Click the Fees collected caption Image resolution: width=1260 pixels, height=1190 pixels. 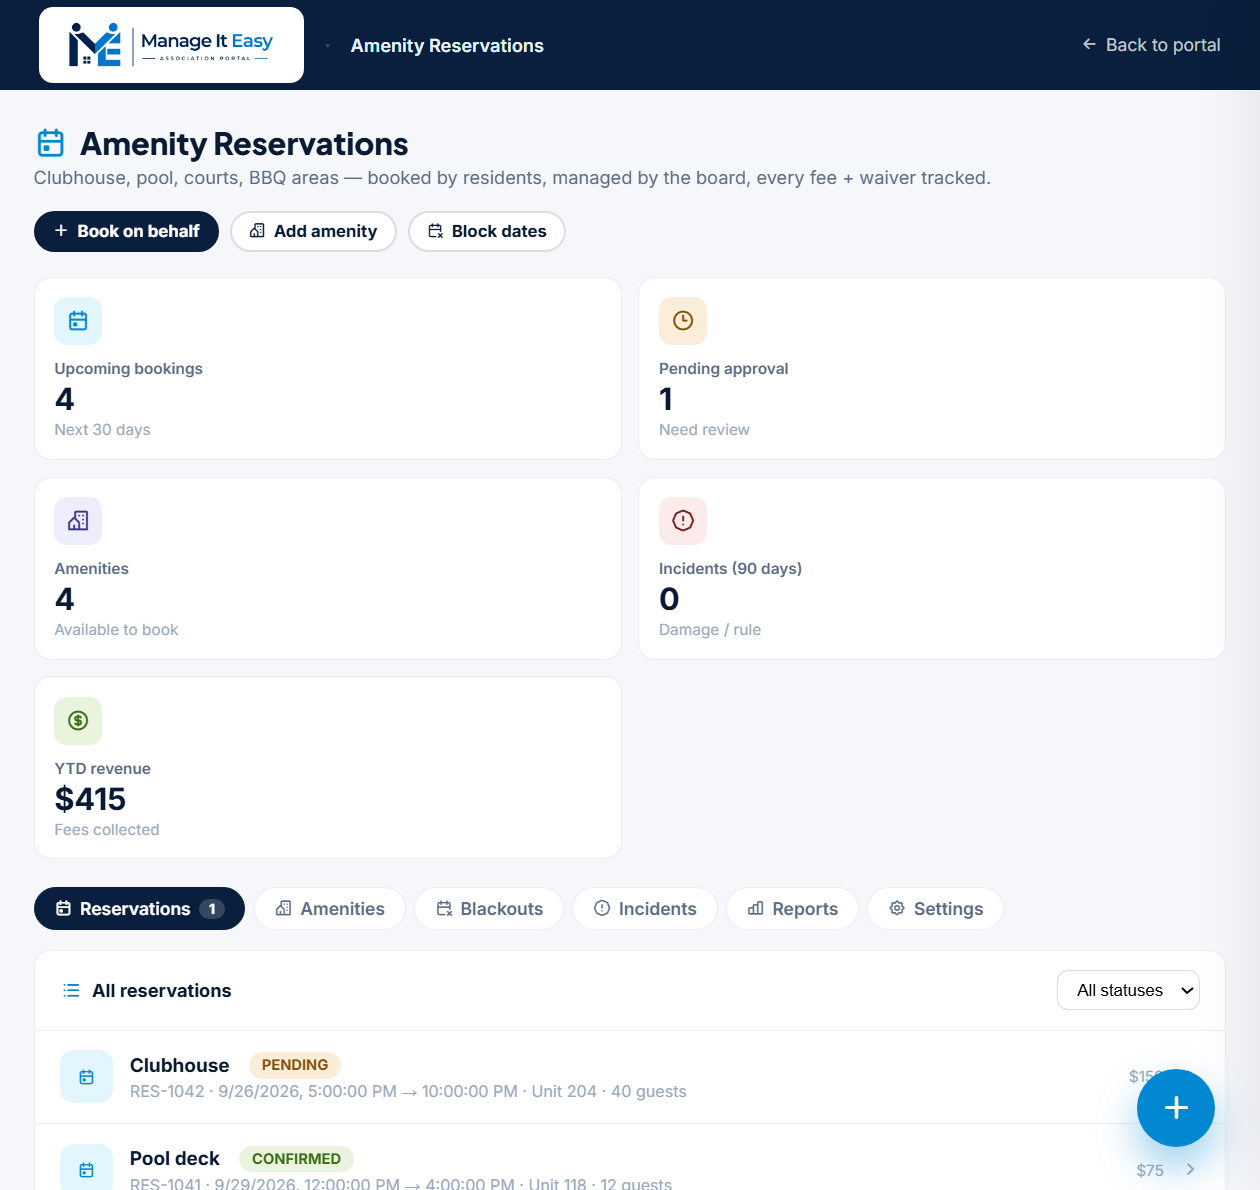(x=107, y=829)
